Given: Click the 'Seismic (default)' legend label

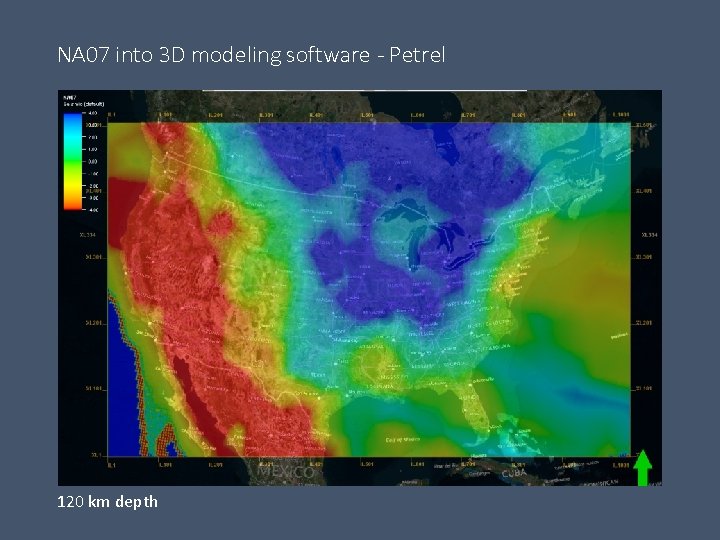Looking at the screenshot, I should click(x=84, y=104).
